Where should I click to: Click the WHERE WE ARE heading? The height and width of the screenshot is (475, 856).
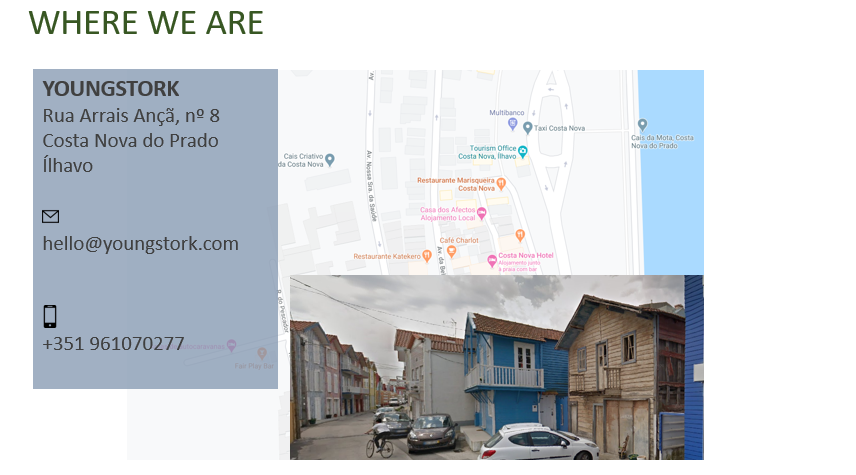pos(146,22)
